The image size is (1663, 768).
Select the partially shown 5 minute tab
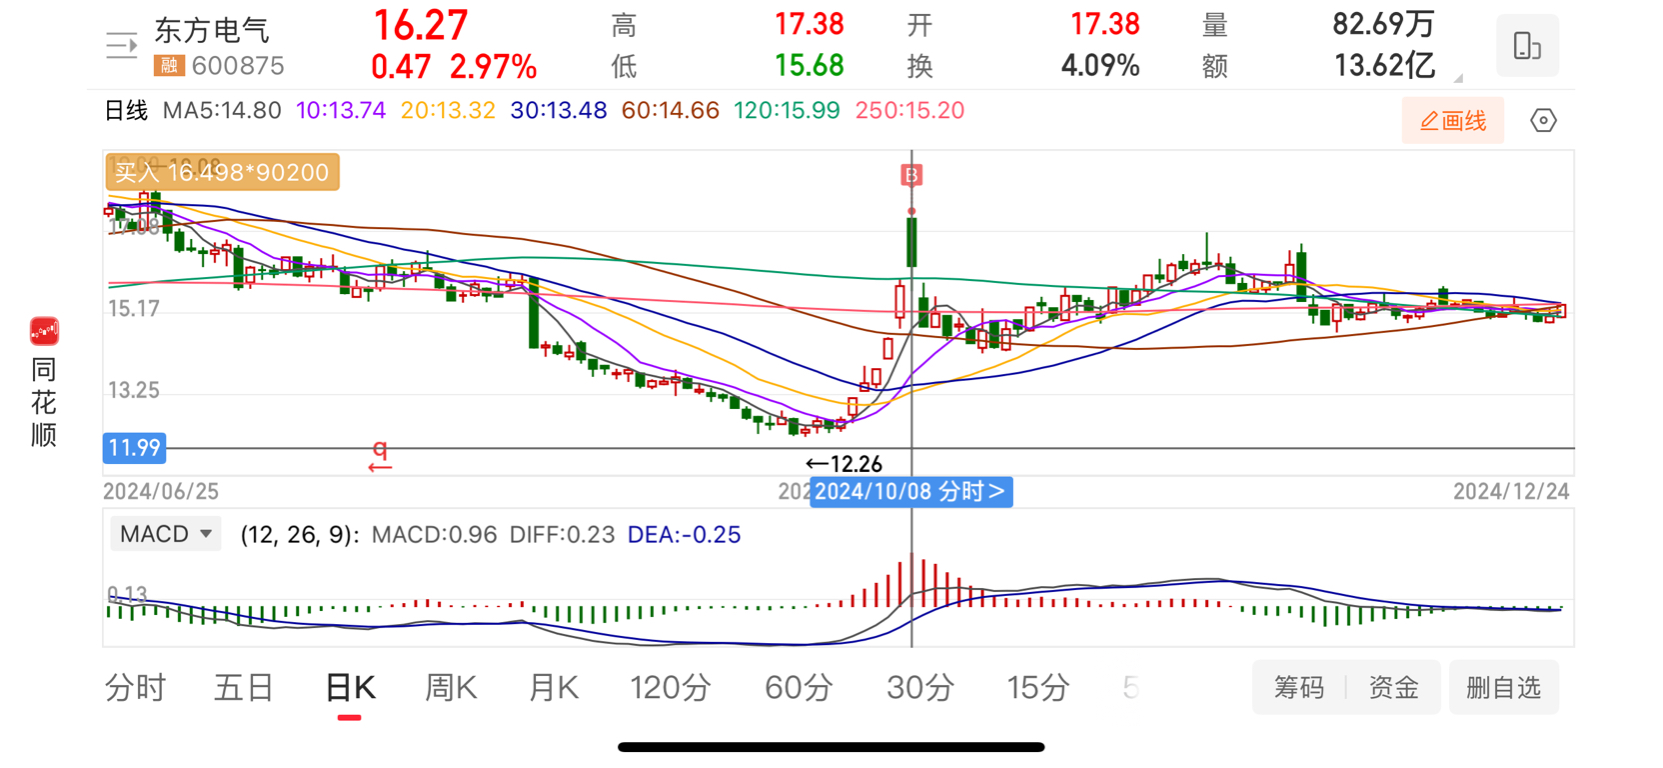tap(1130, 688)
